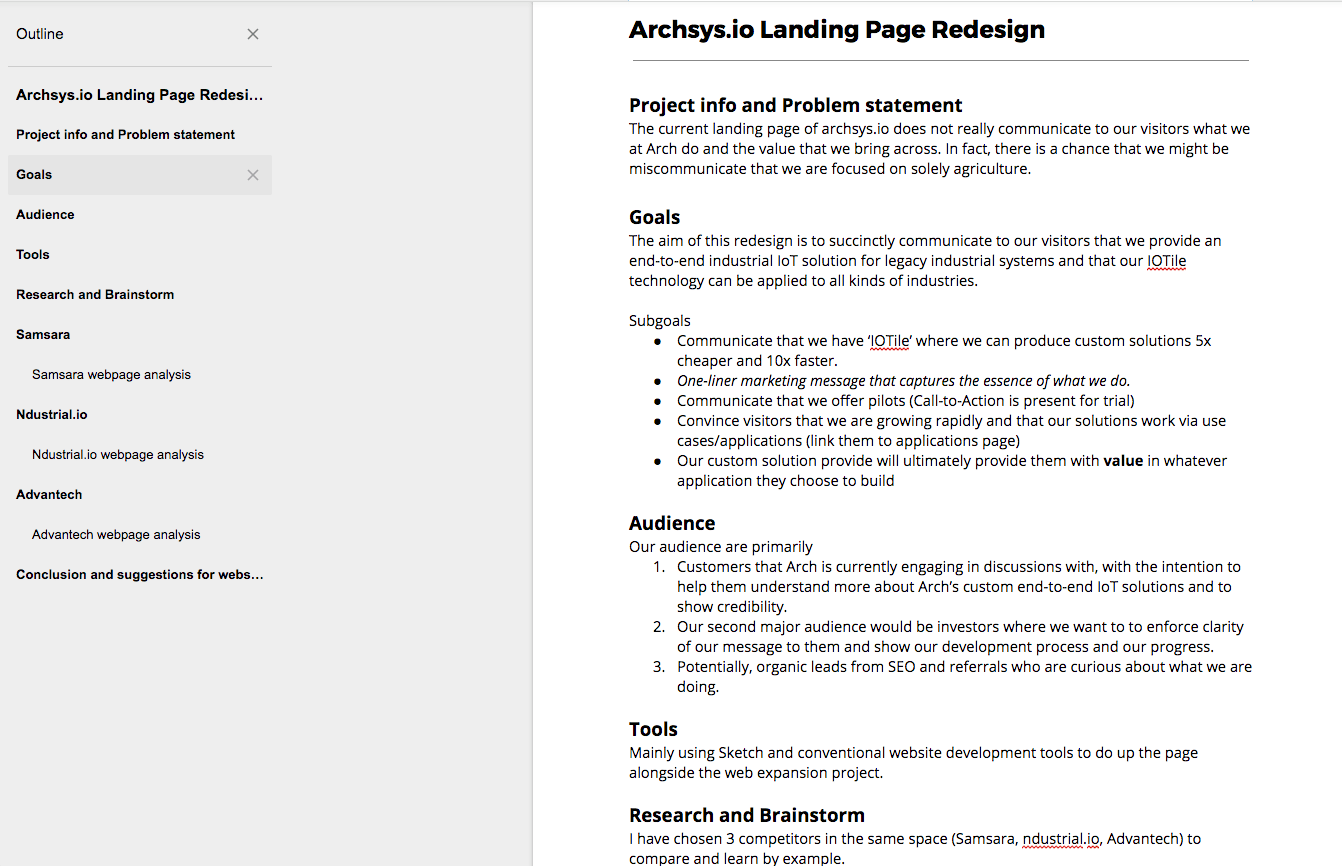Viewport: 1342px width, 866px height.
Task: Open Research and Brainstorm outline entry
Action: [x=95, y=295]
